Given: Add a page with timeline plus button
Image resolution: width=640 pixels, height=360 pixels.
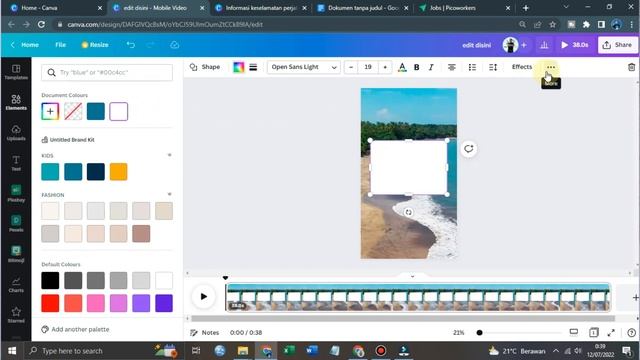Looking at the screenshot, I should click(x=635, y=297).
